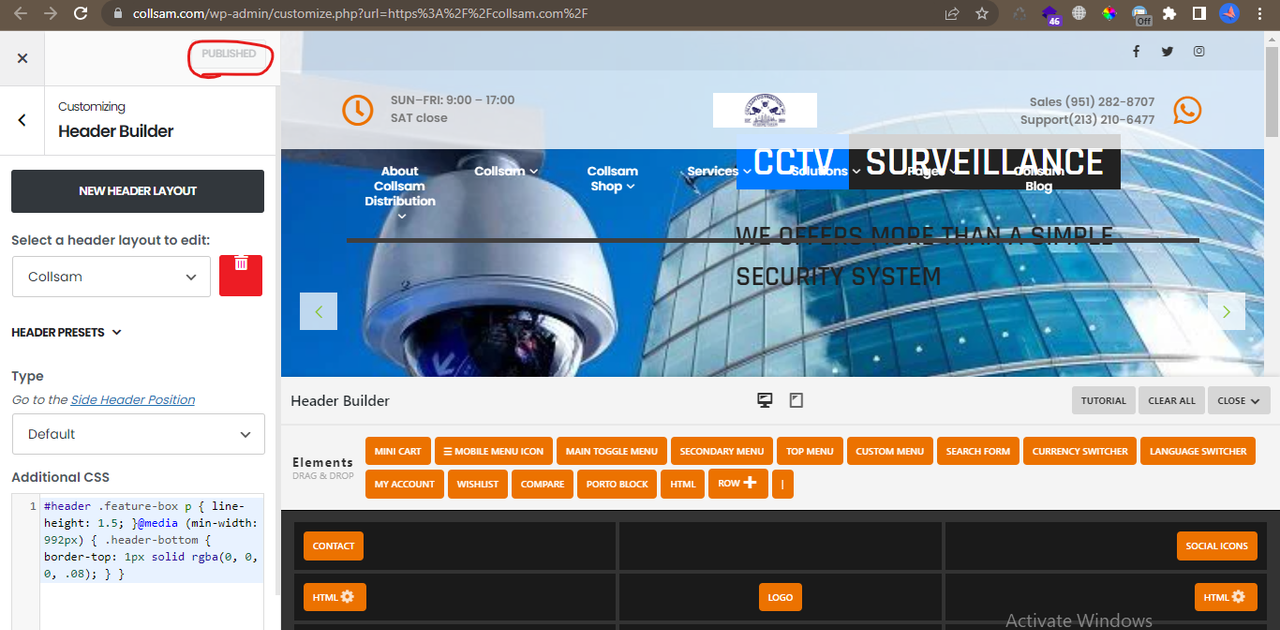The width and height of the screenshot is (1280, 630).
Task: Switch to mobile header view
Action: point(796,400)
